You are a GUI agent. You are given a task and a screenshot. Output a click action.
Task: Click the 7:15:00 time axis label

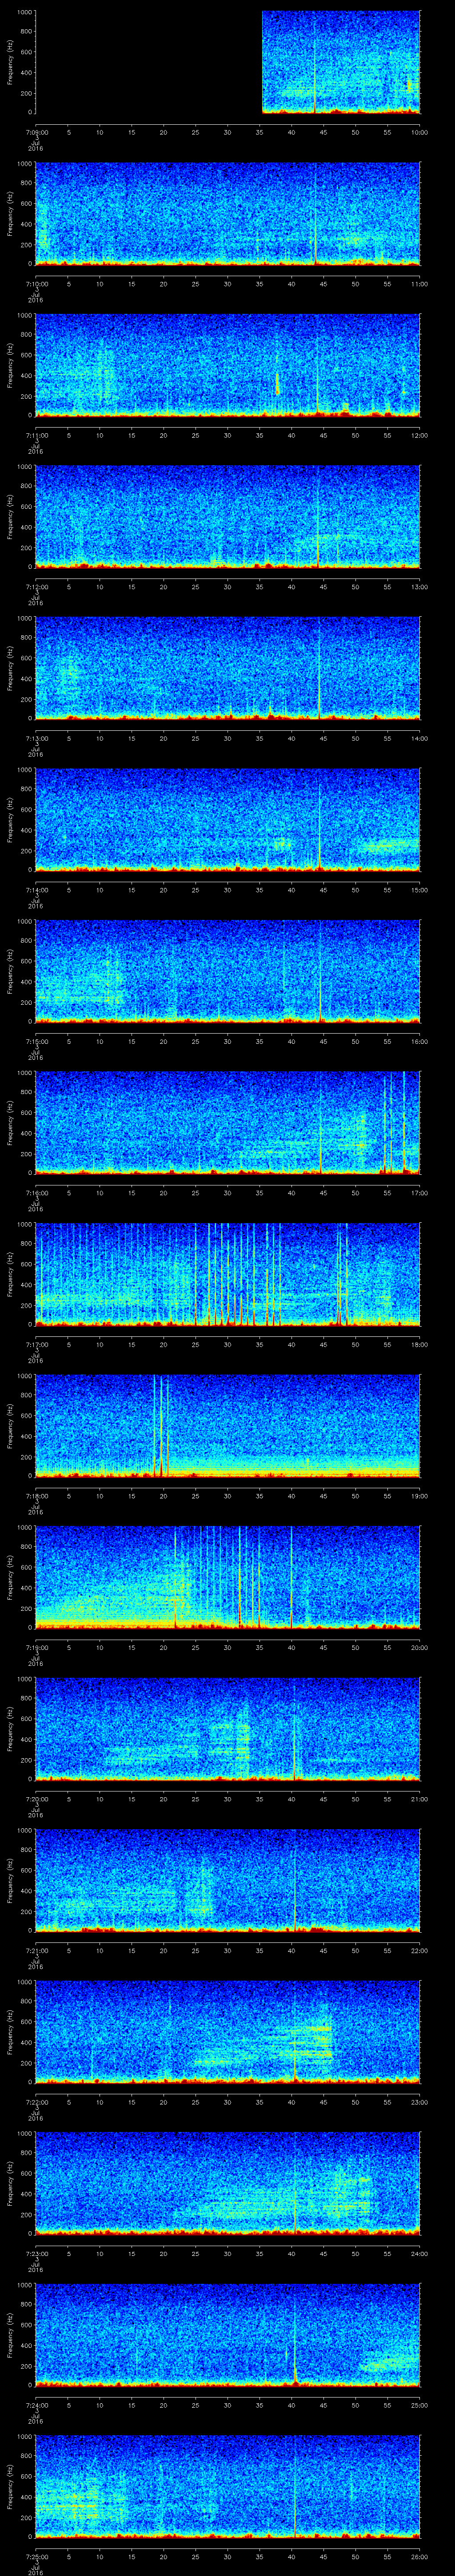[36, 1040]
